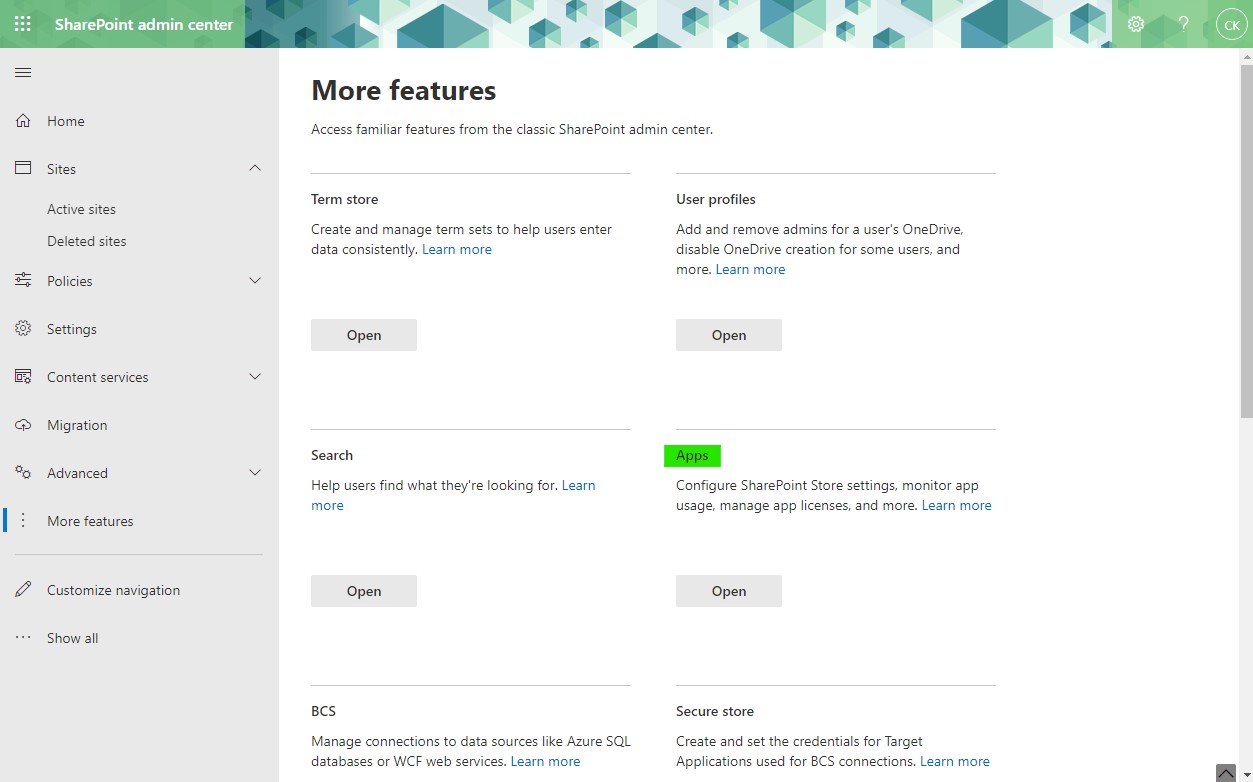1253x782 pixels.
Task: Expand the Content services chevron
Action: tap(255, 377)
